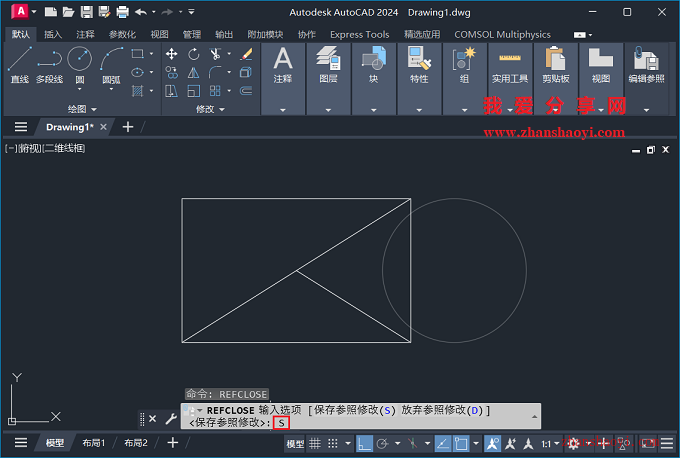Open the annotation scale 1:1 dropdown

click(x=550, y=444)
